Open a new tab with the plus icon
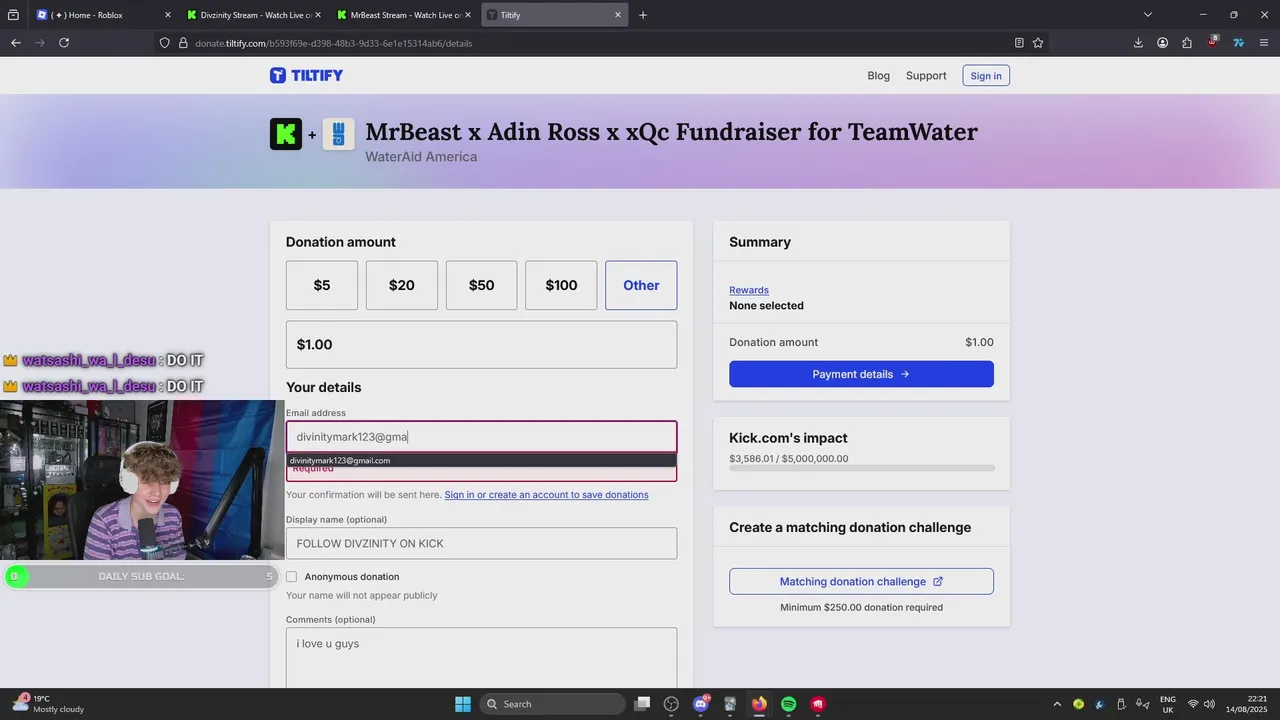The width and height of the screenshot is (1280, 720). pyautogui.click(x=643, y=15)
